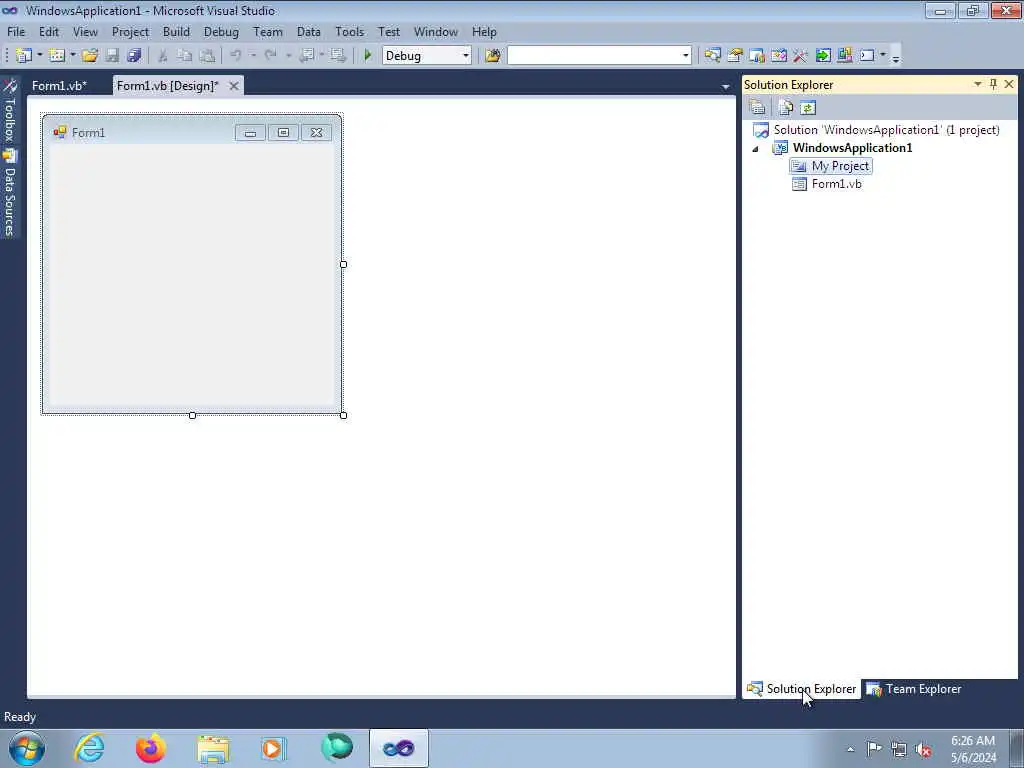Expand the Data Sources side panel
Image resolution: width=1024 pixels, height=768 pixels.
(10, 193)
